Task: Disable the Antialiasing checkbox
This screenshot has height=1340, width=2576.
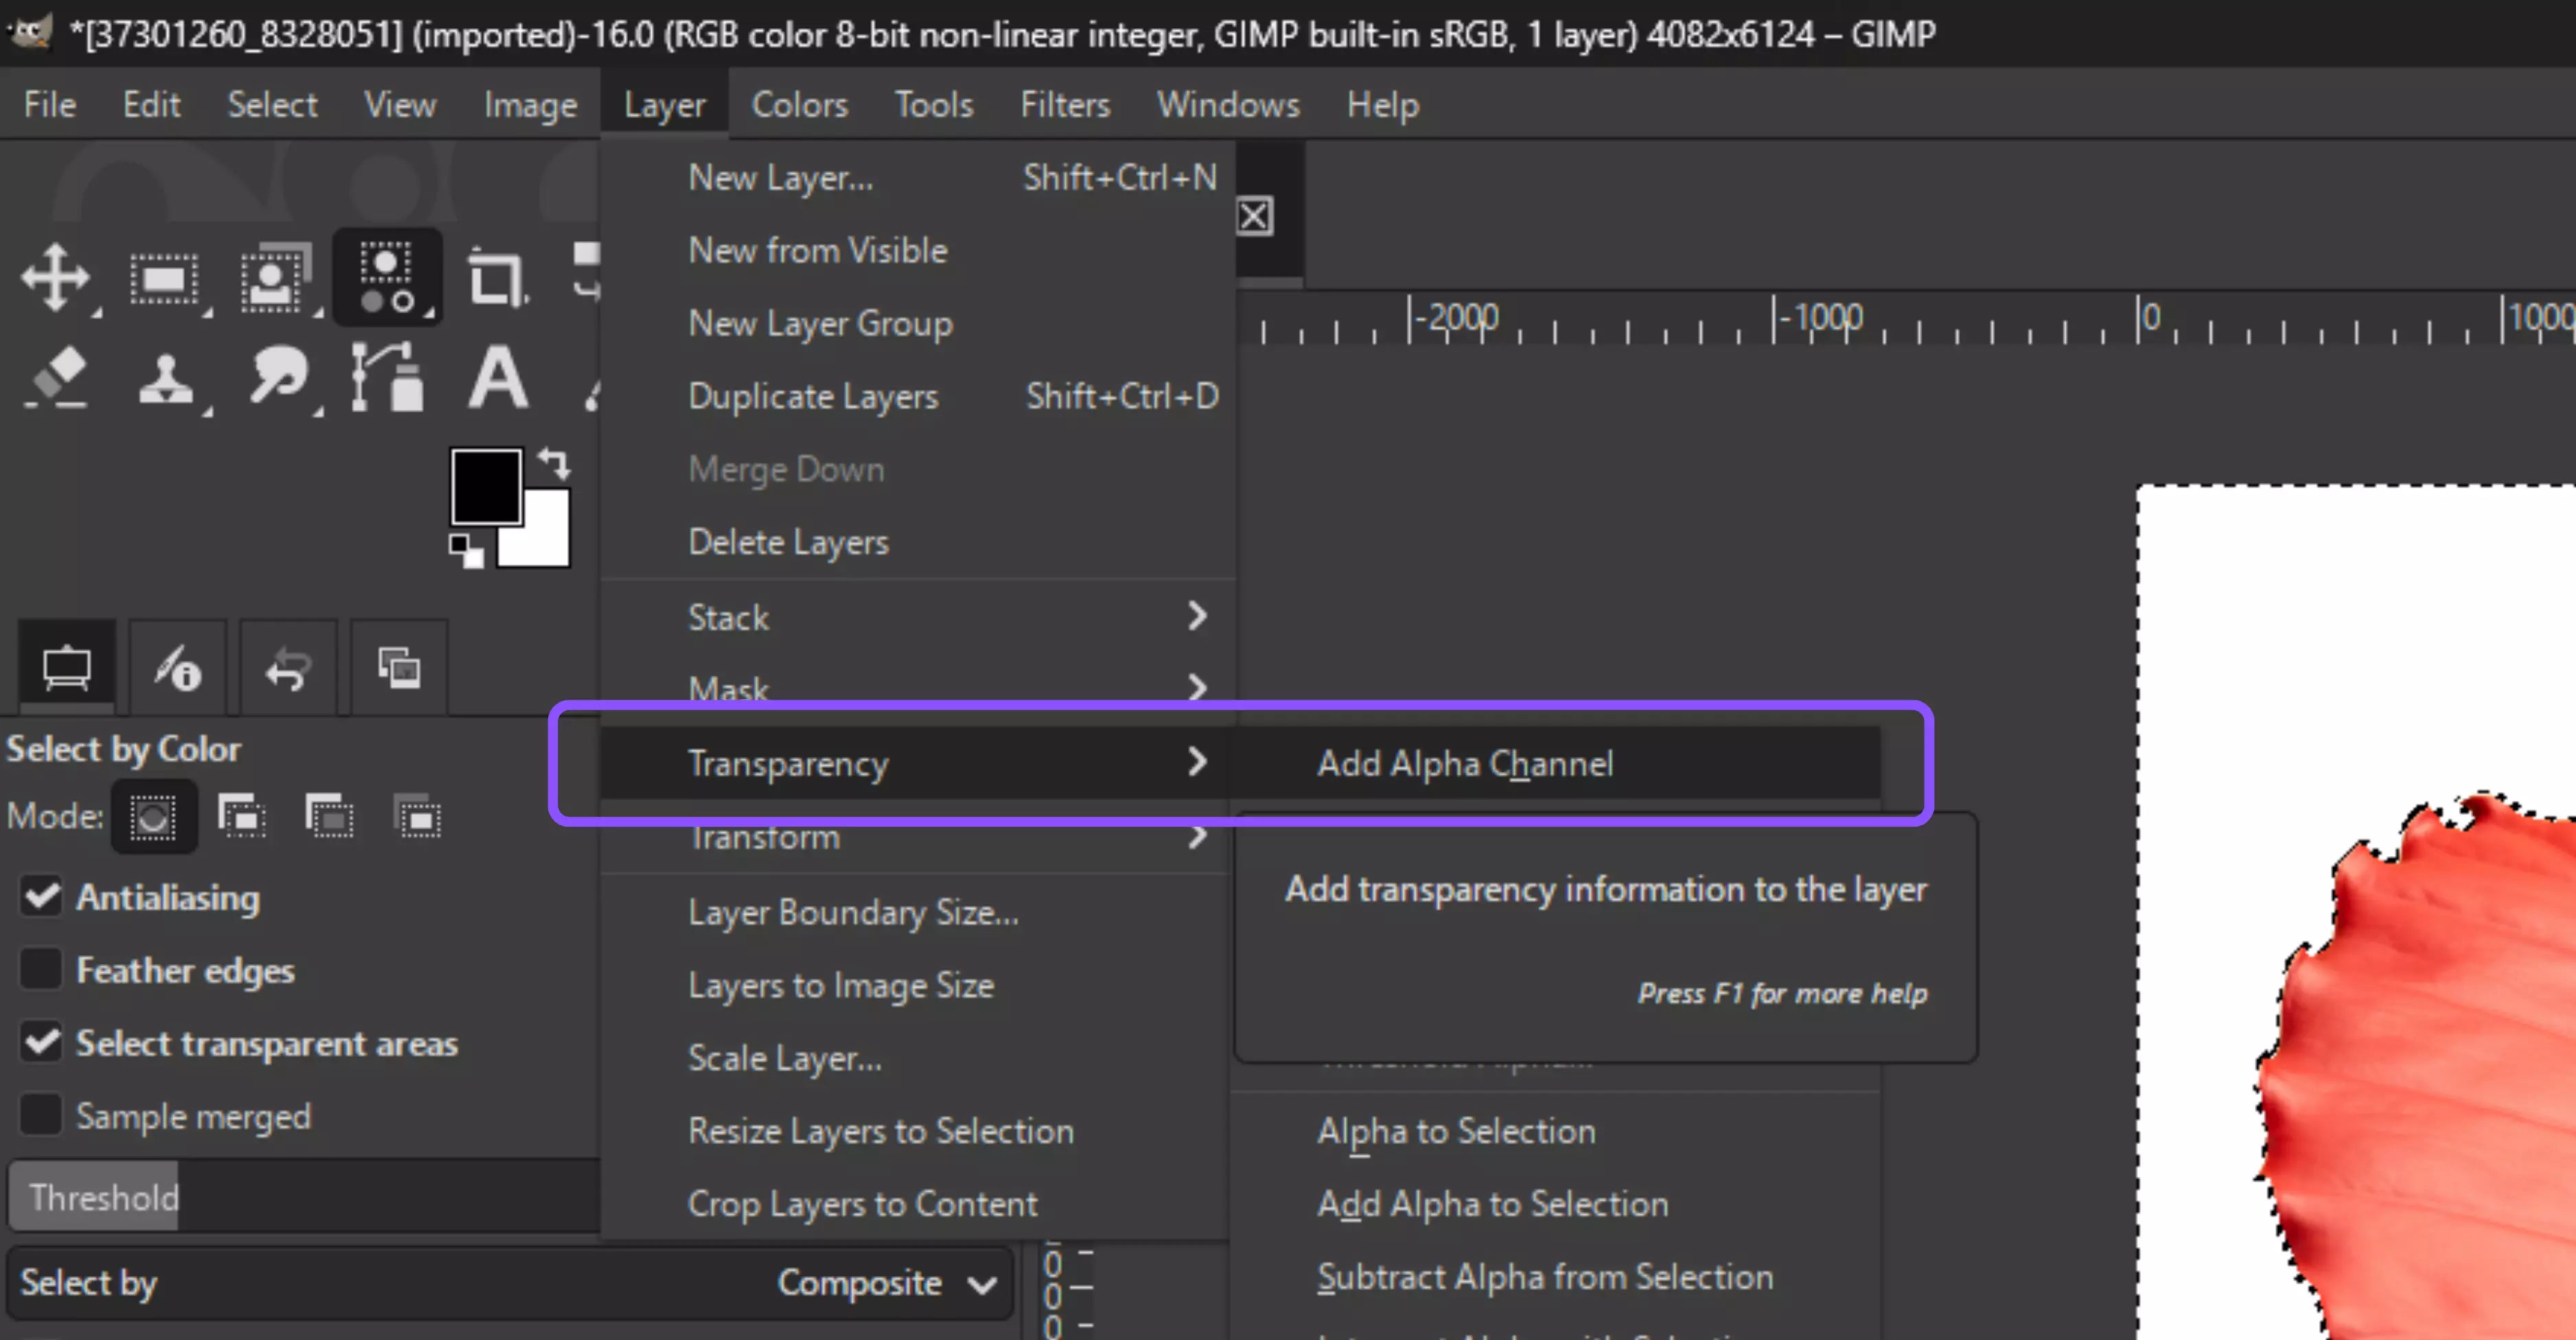Action: click(41, 896)
